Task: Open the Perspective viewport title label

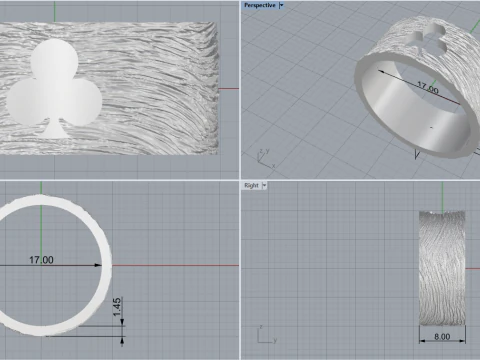Action: tap(260, 5)
